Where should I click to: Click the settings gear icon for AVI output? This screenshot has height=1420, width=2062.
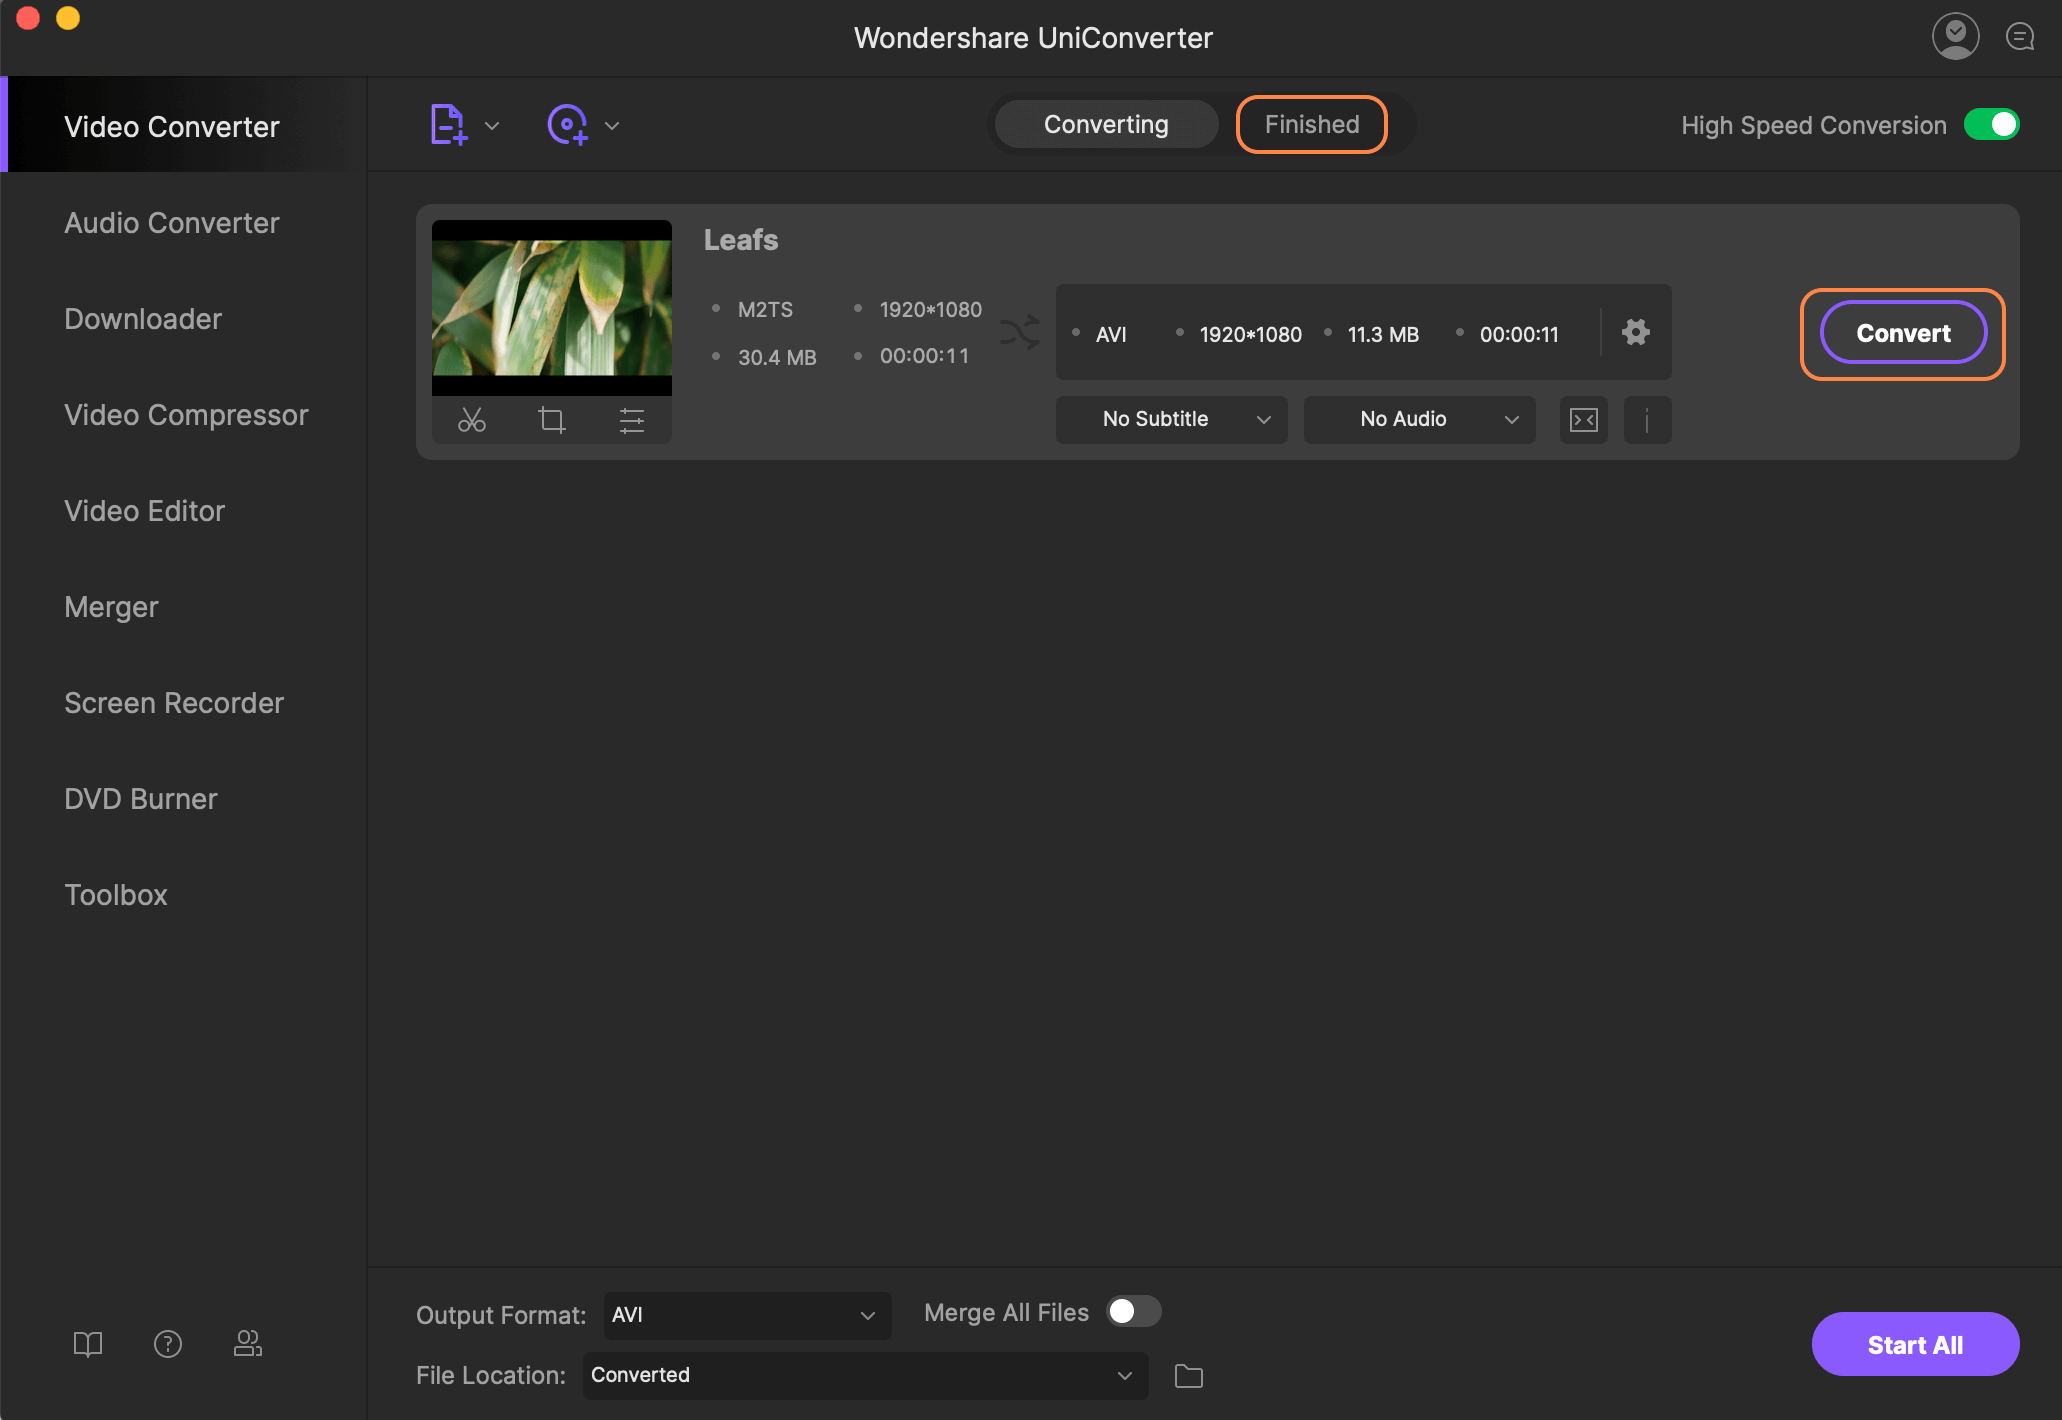click(1636, 331)
